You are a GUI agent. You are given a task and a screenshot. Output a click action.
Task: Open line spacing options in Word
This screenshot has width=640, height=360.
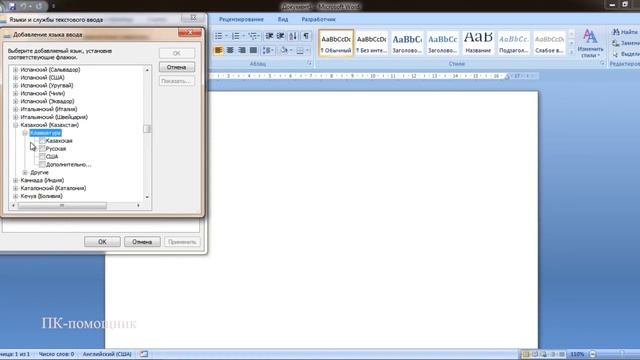tap(268, 50)
